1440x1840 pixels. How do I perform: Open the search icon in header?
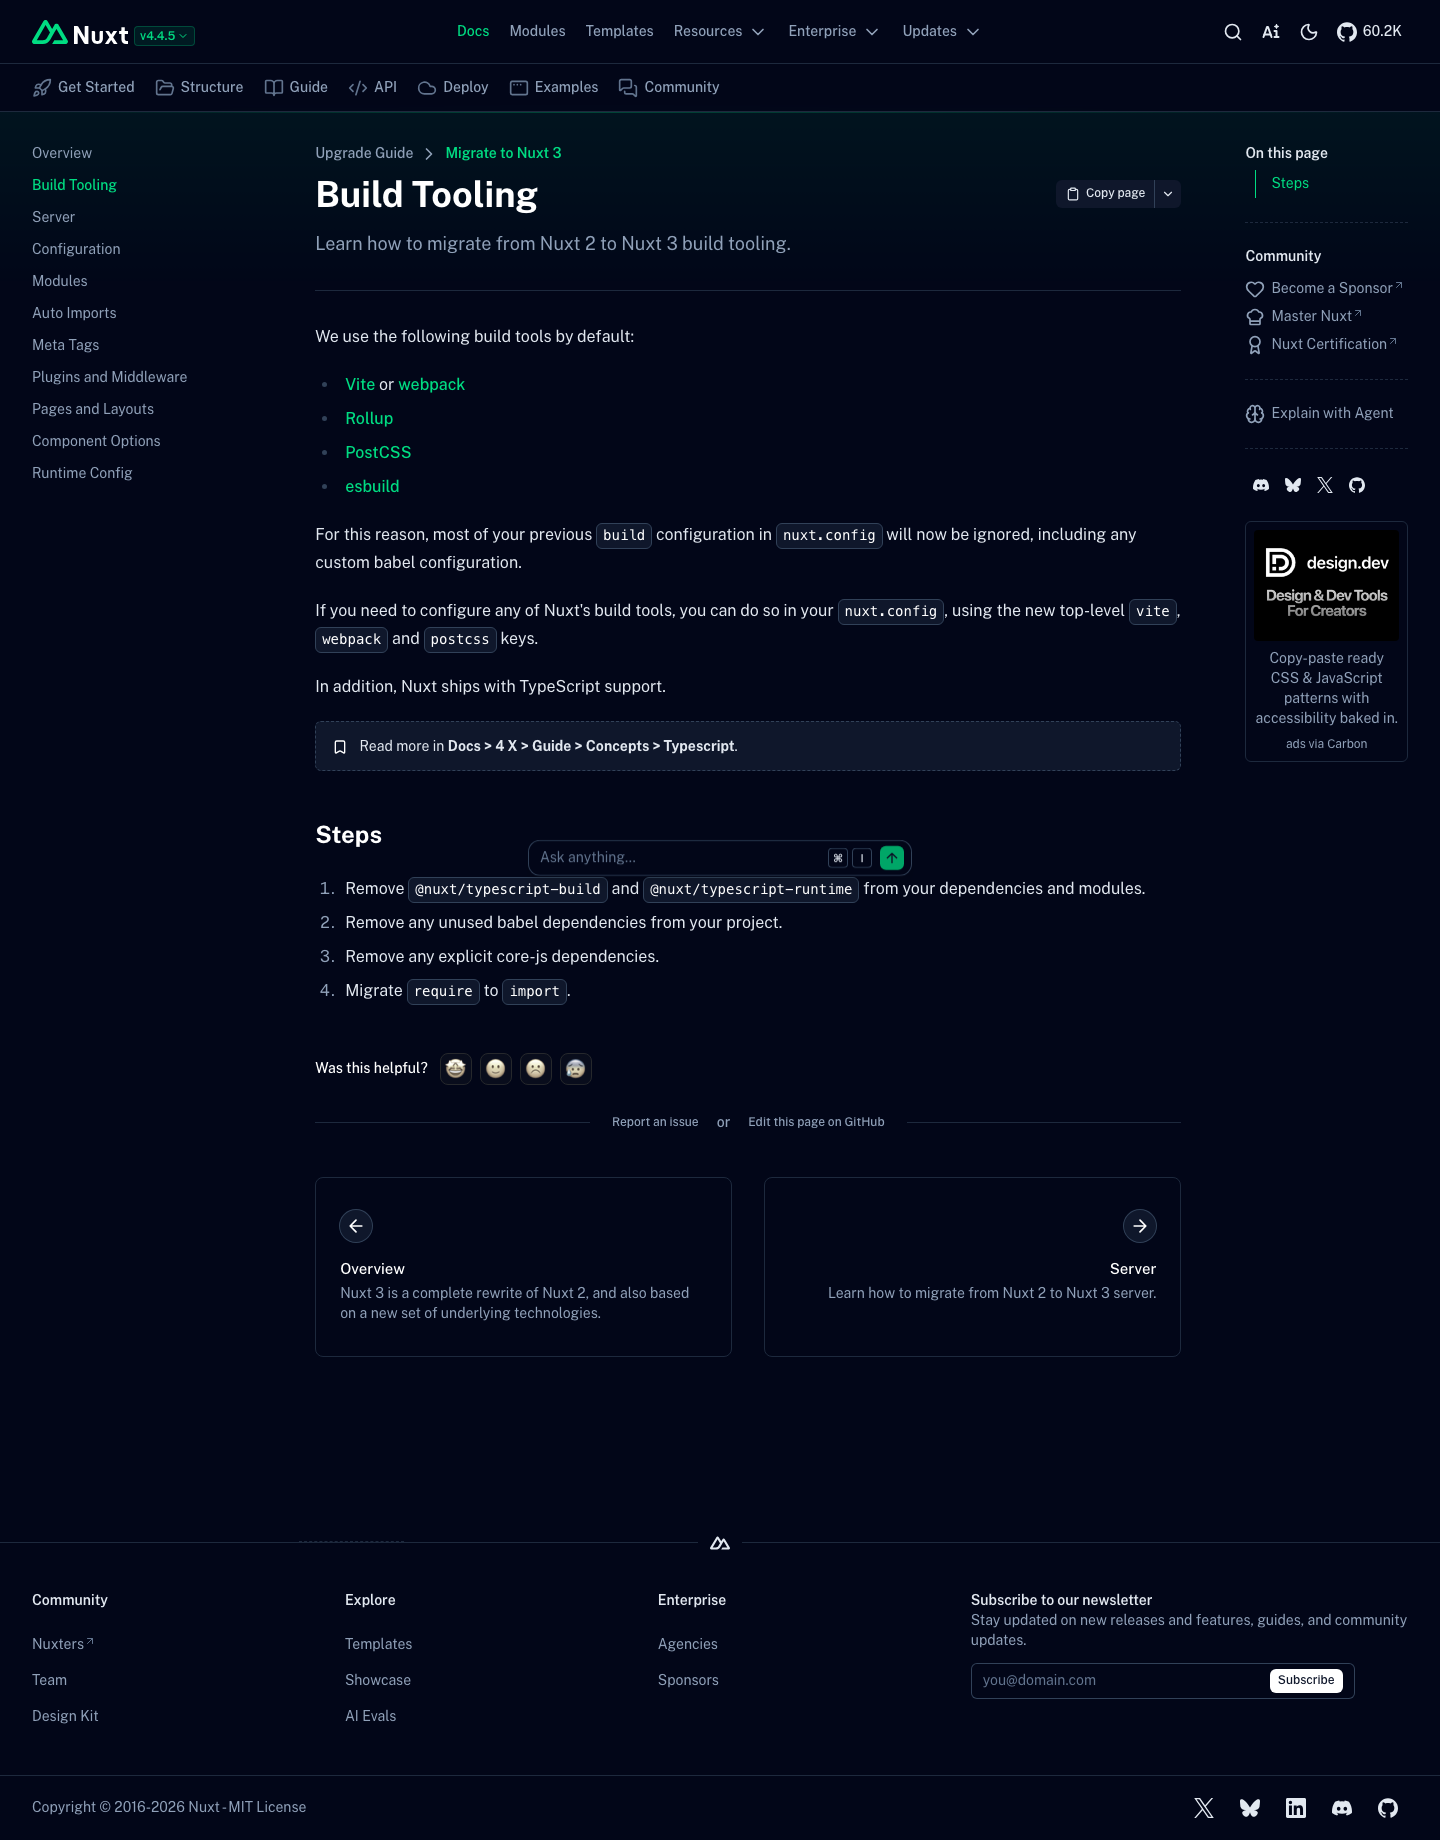1233,32
